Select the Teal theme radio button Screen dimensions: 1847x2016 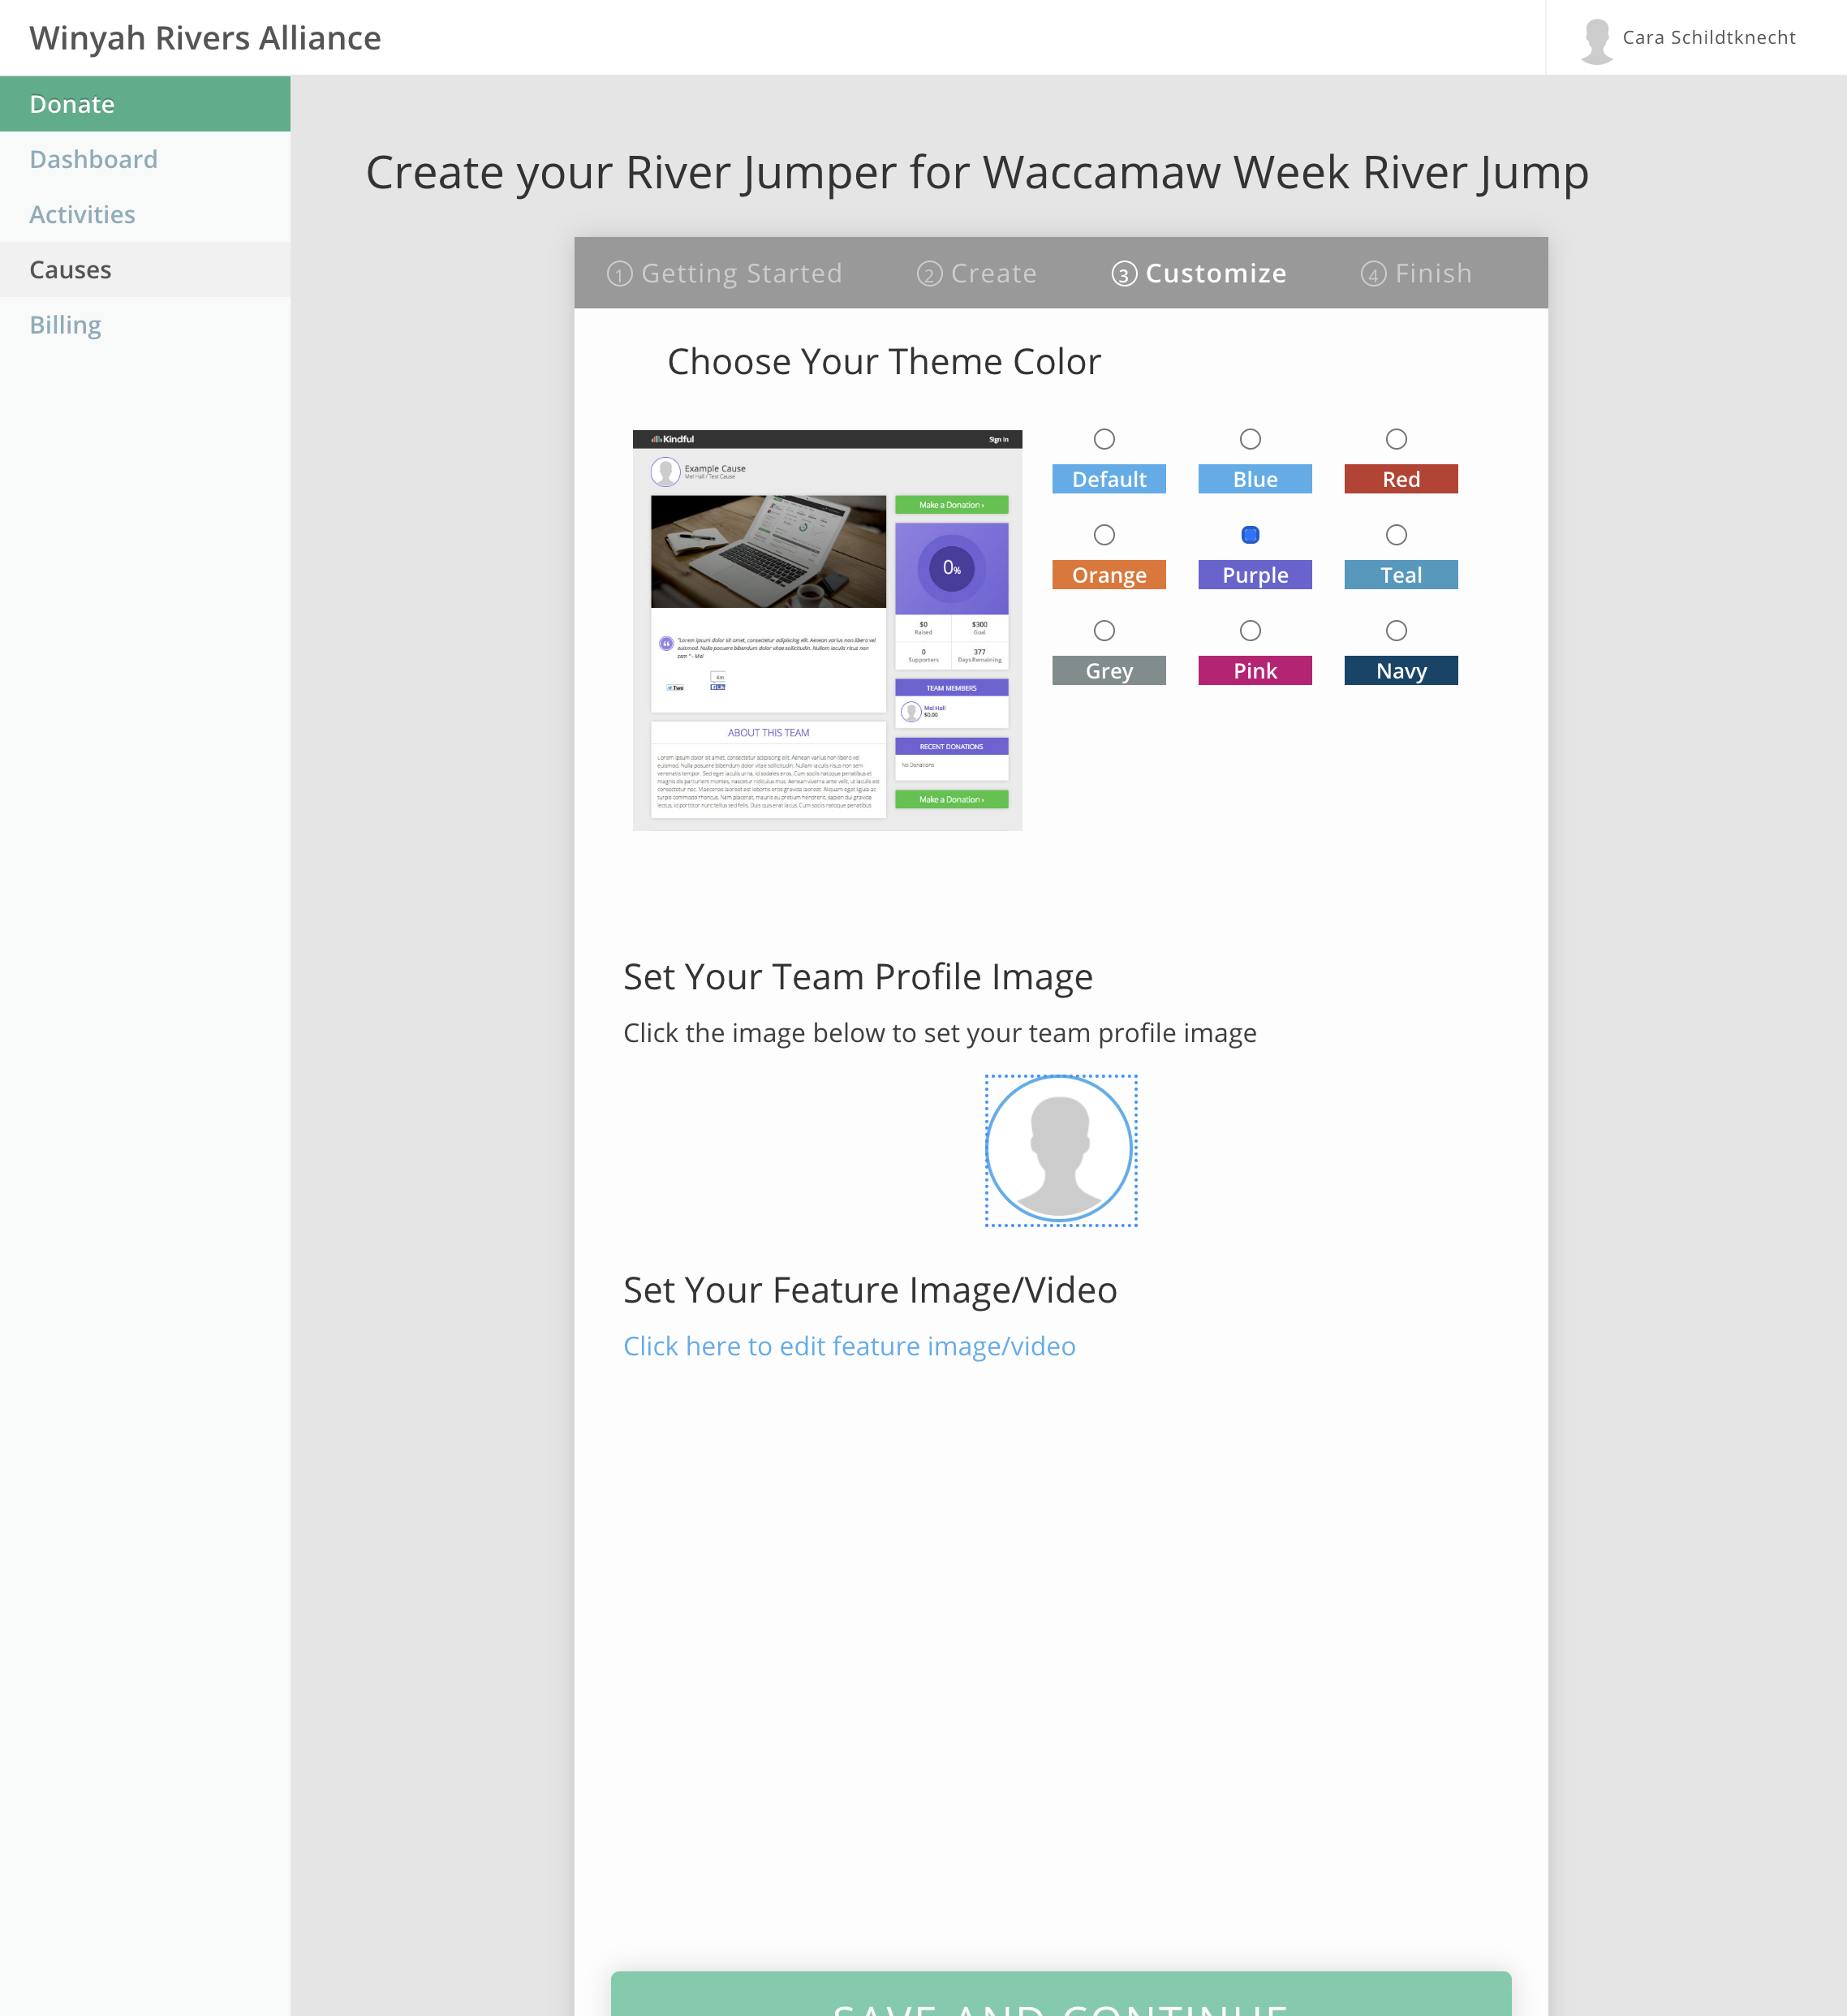[x=1396, y=535]
